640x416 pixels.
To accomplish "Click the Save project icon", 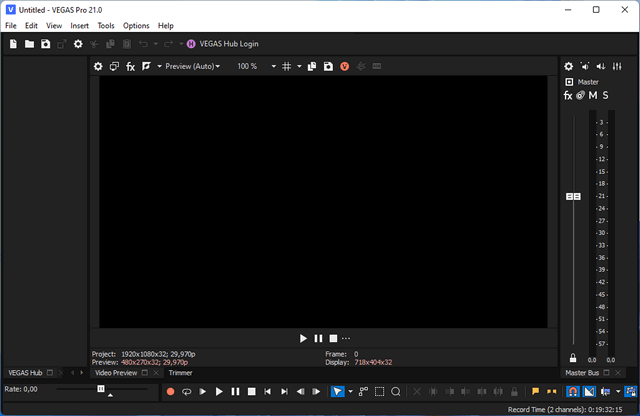I will 45,44.
